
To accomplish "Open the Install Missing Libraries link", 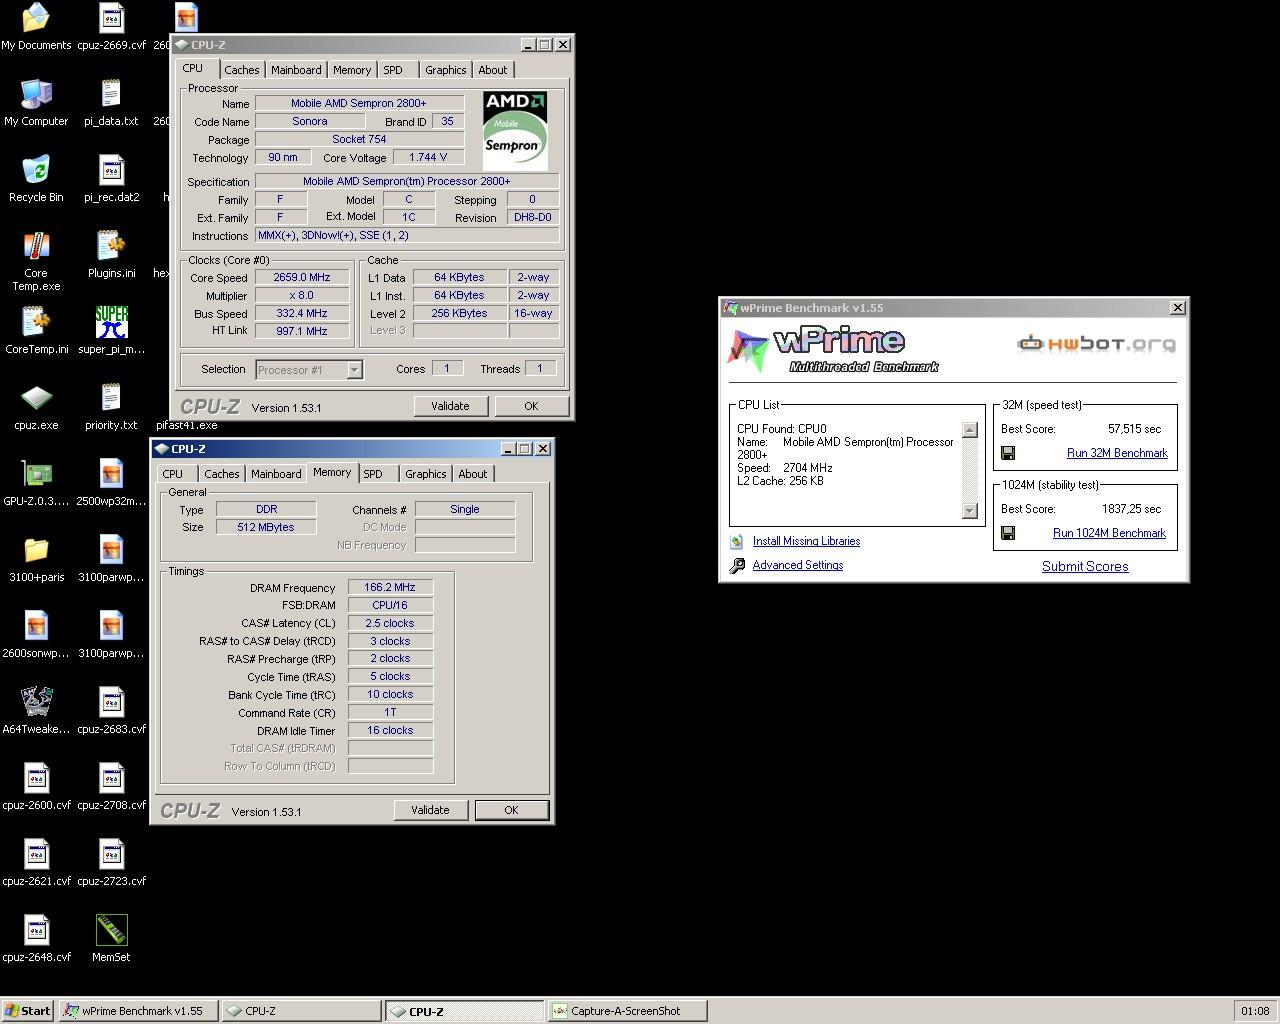I will tap(806, 541).
